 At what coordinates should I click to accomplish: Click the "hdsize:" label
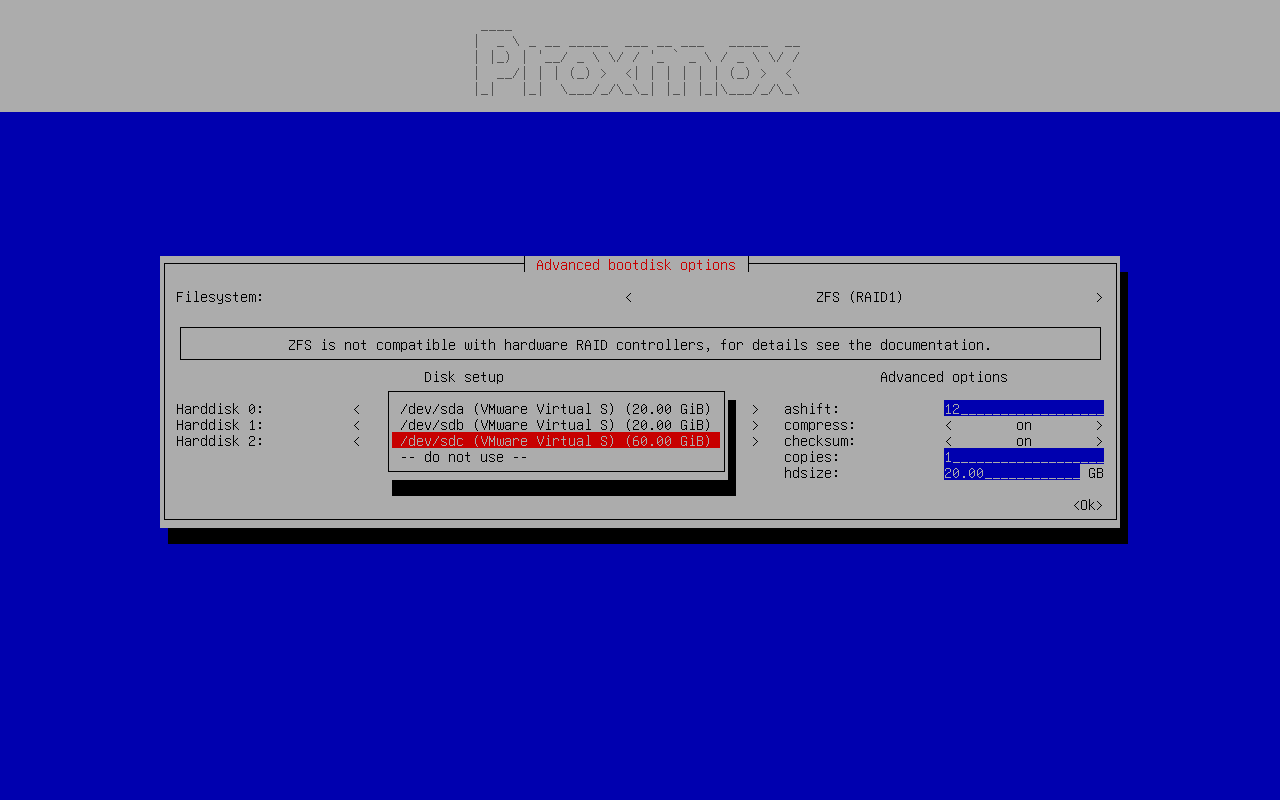click(x=812, y=473)
